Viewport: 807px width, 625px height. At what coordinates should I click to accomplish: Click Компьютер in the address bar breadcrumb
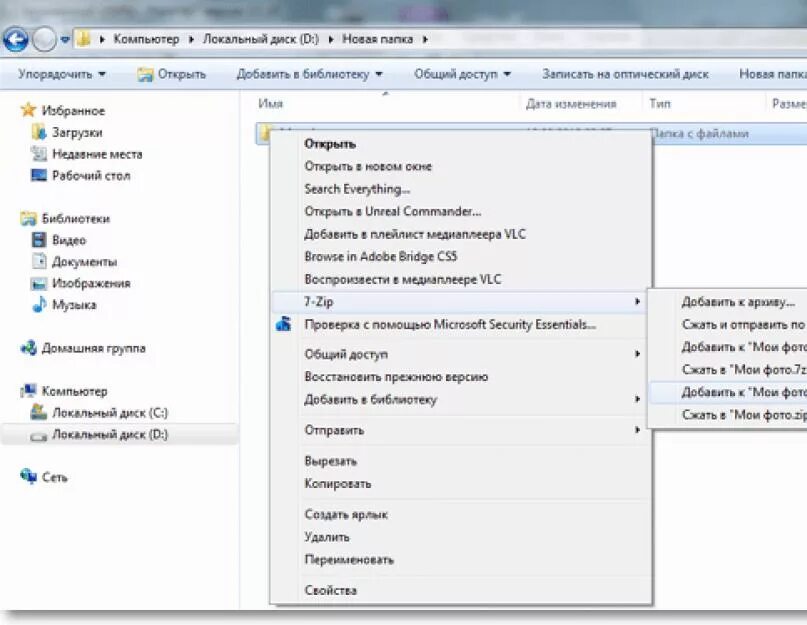tap(146, 39)
